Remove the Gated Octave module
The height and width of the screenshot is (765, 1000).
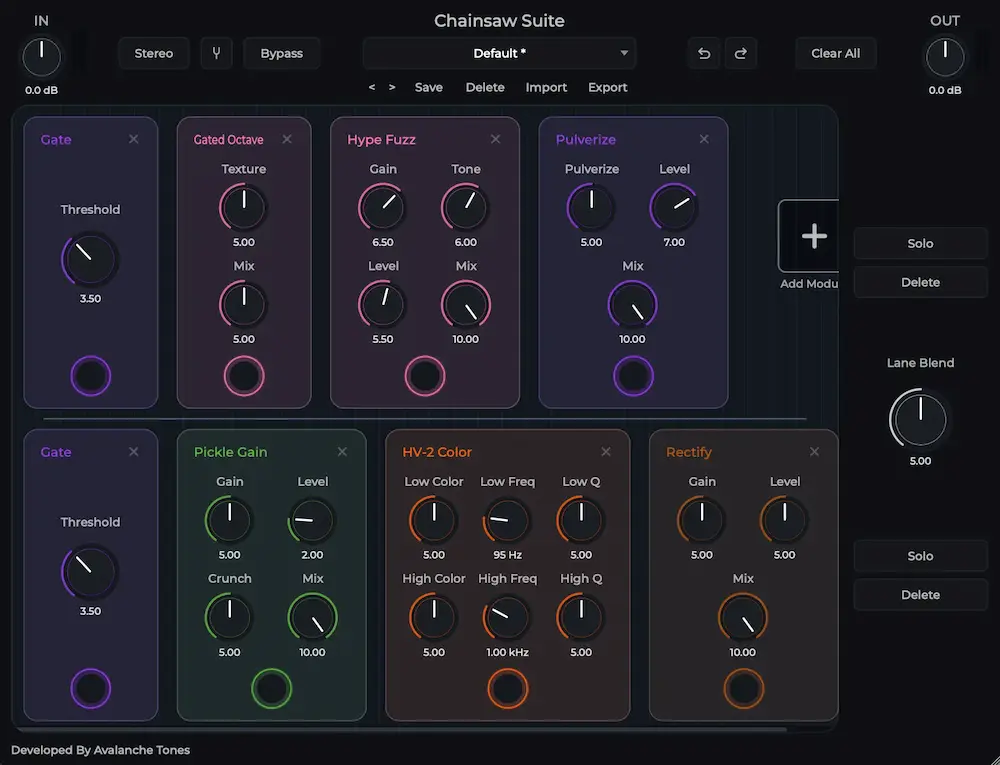point(287,139)
